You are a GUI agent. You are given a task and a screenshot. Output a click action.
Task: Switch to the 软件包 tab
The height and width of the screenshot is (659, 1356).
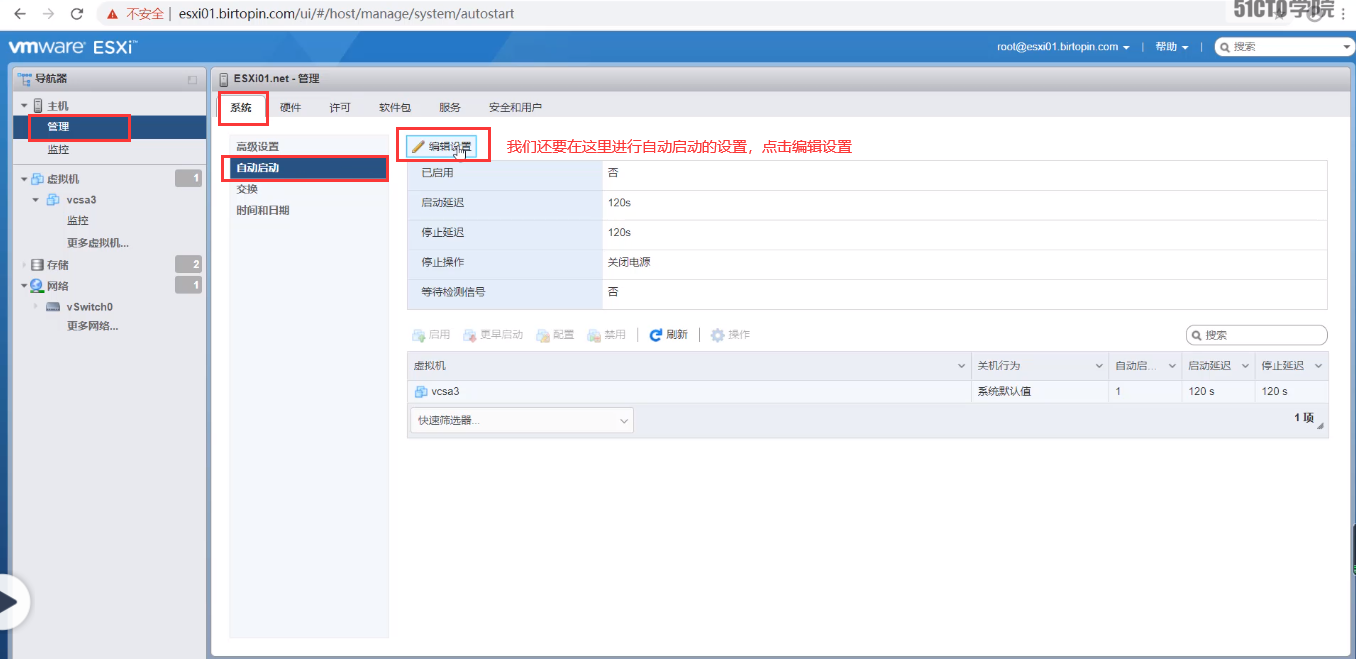395,108
